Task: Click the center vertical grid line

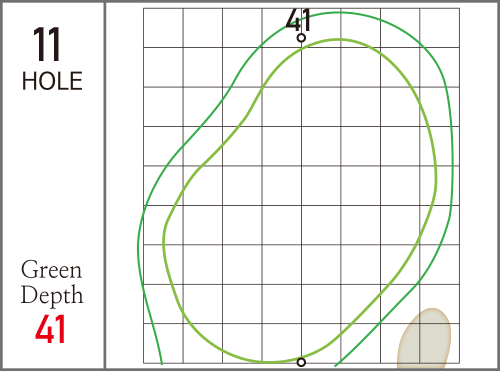Action: [301, 200]
